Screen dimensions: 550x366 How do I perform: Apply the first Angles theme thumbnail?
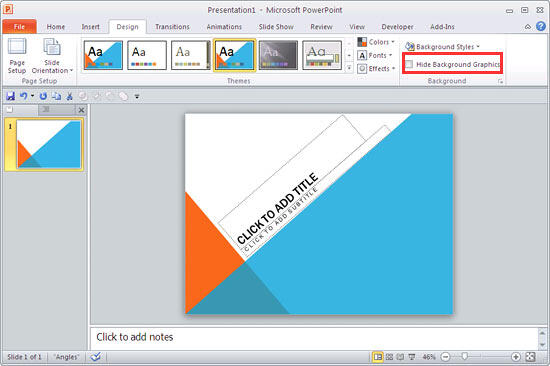click(x=103, y=55)
